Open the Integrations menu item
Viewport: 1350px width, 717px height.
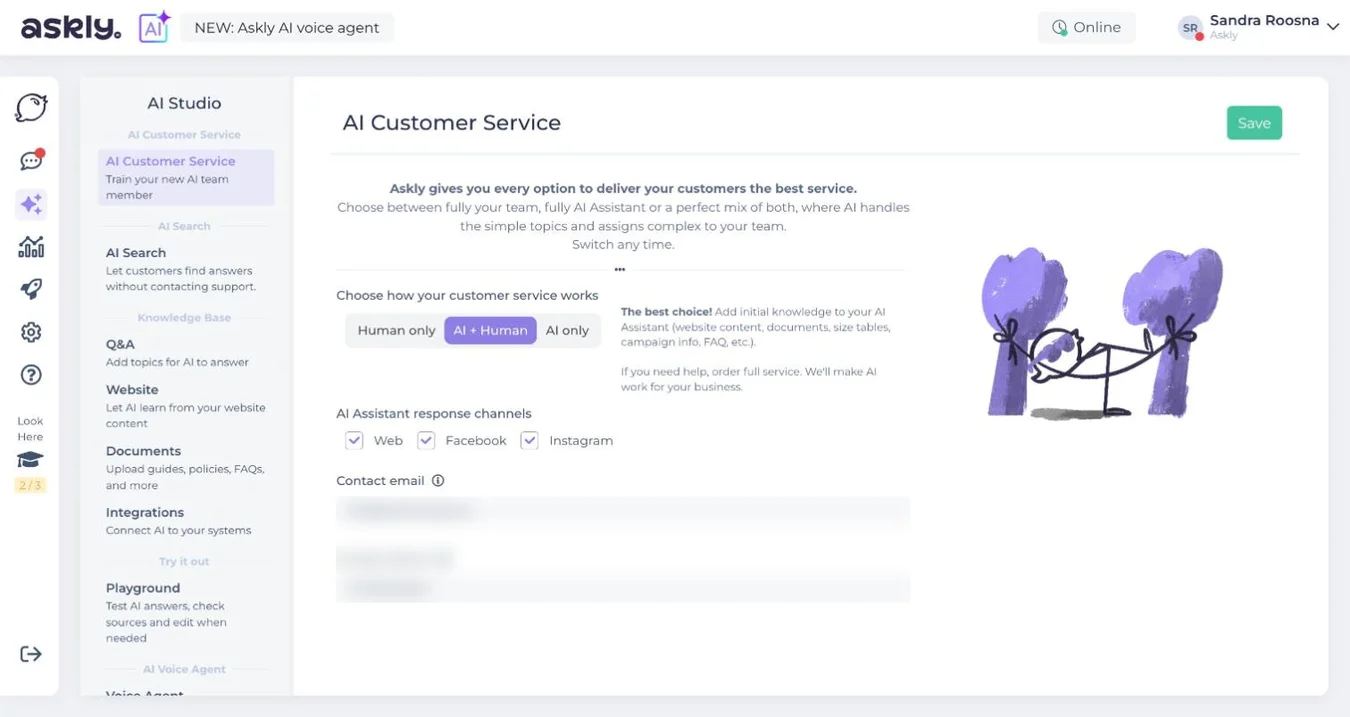[x=186, y=521]
